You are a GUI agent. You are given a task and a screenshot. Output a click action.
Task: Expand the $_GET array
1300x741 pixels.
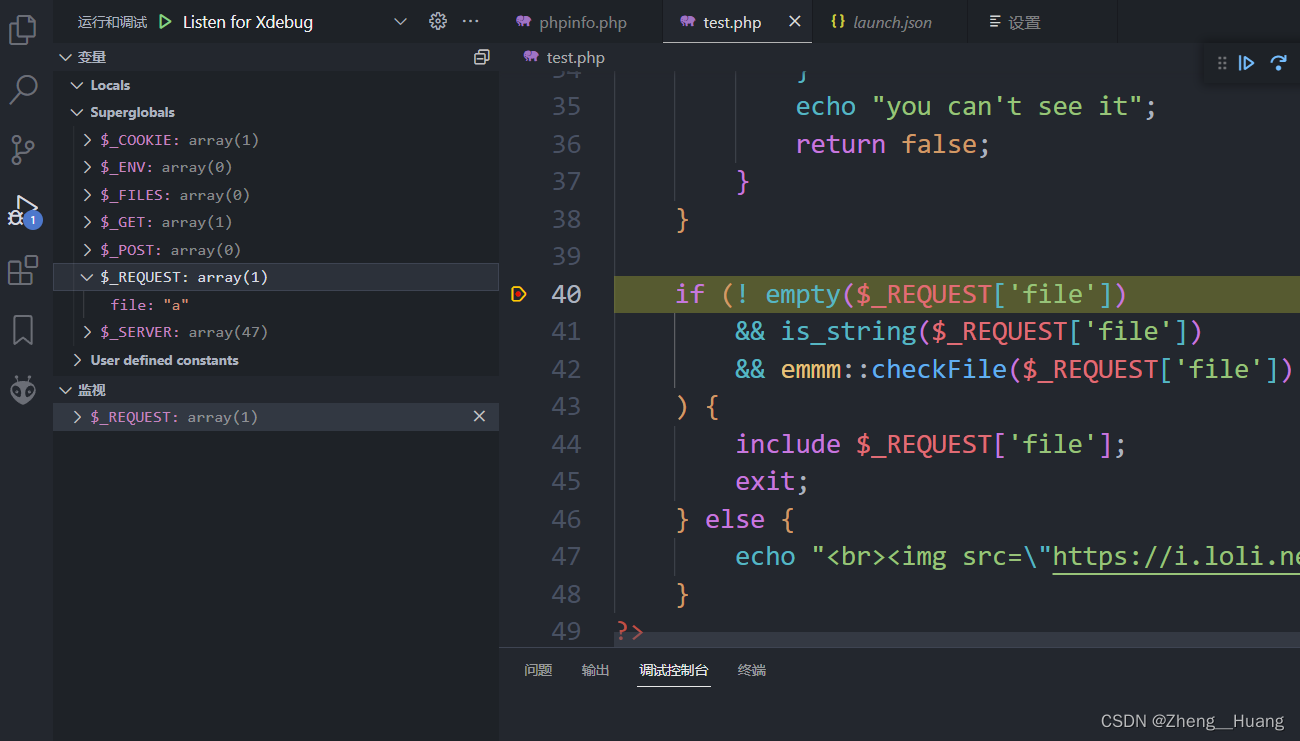tap(88, 222)
